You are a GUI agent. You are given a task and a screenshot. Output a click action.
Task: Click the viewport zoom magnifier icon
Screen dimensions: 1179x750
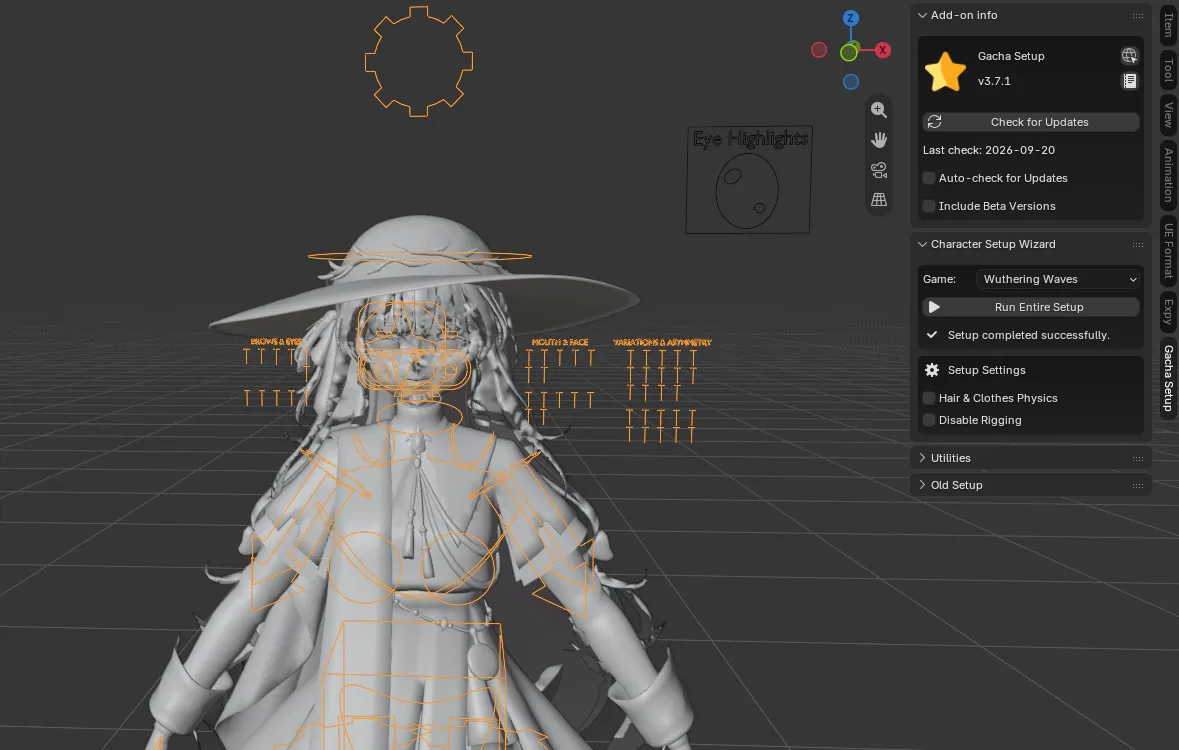(878, 110)
